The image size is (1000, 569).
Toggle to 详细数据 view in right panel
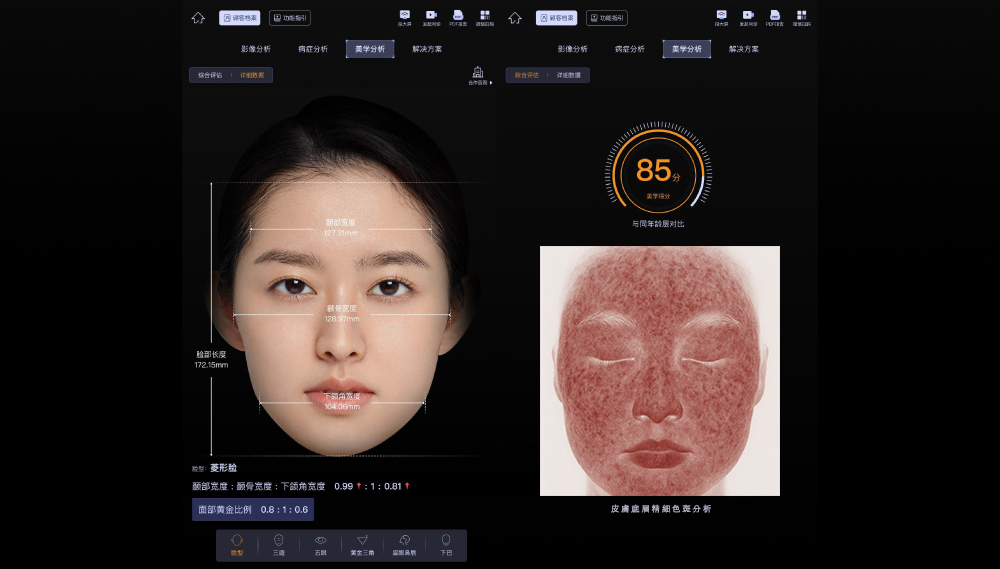[569, 75]
